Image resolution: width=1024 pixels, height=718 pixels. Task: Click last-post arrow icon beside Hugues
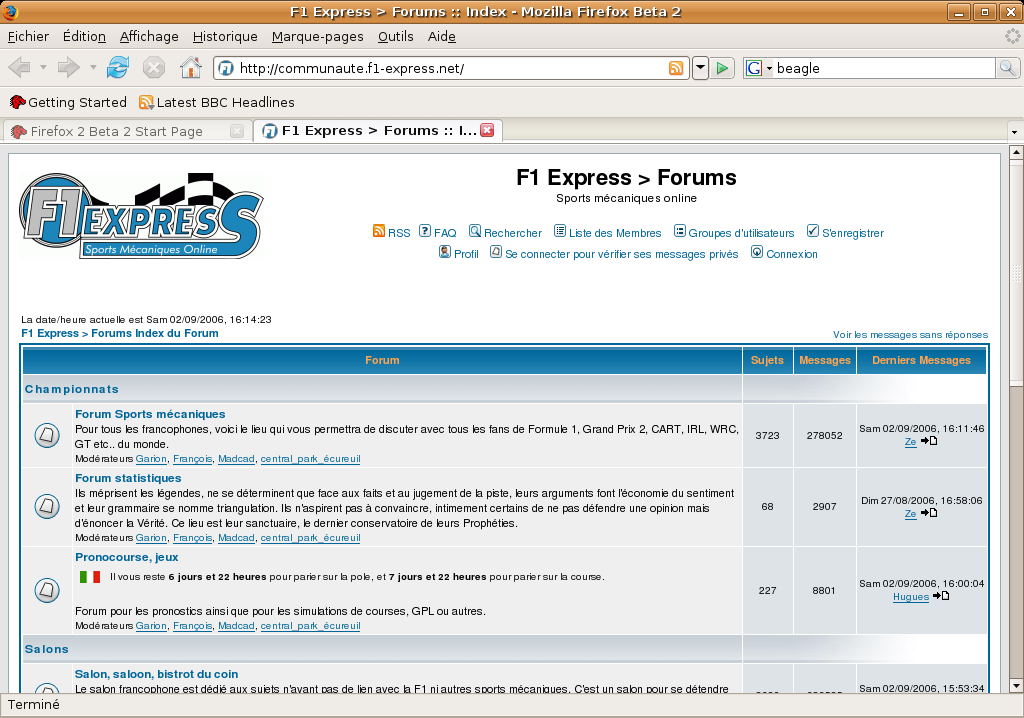[x=941, y=596]
